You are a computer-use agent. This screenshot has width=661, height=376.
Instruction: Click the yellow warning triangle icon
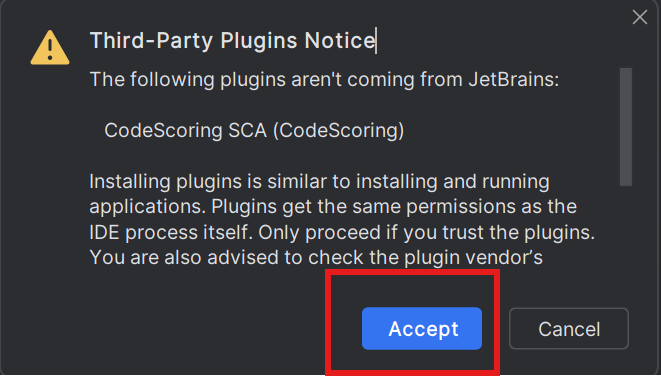click(50, 48)
